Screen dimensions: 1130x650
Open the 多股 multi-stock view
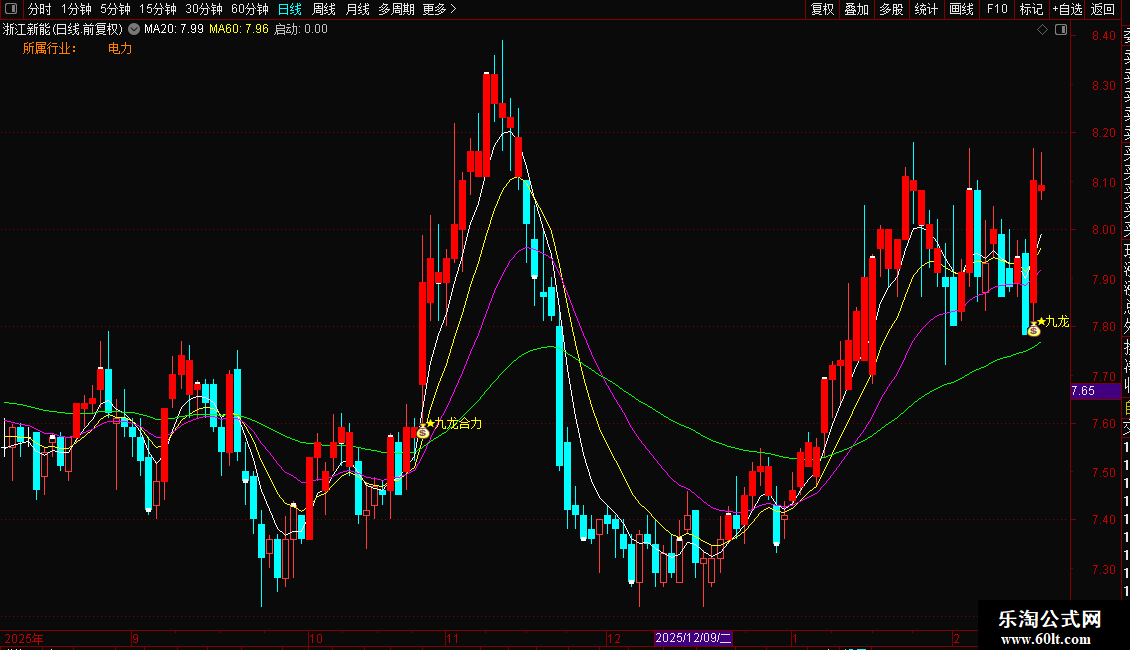[891, 9]
